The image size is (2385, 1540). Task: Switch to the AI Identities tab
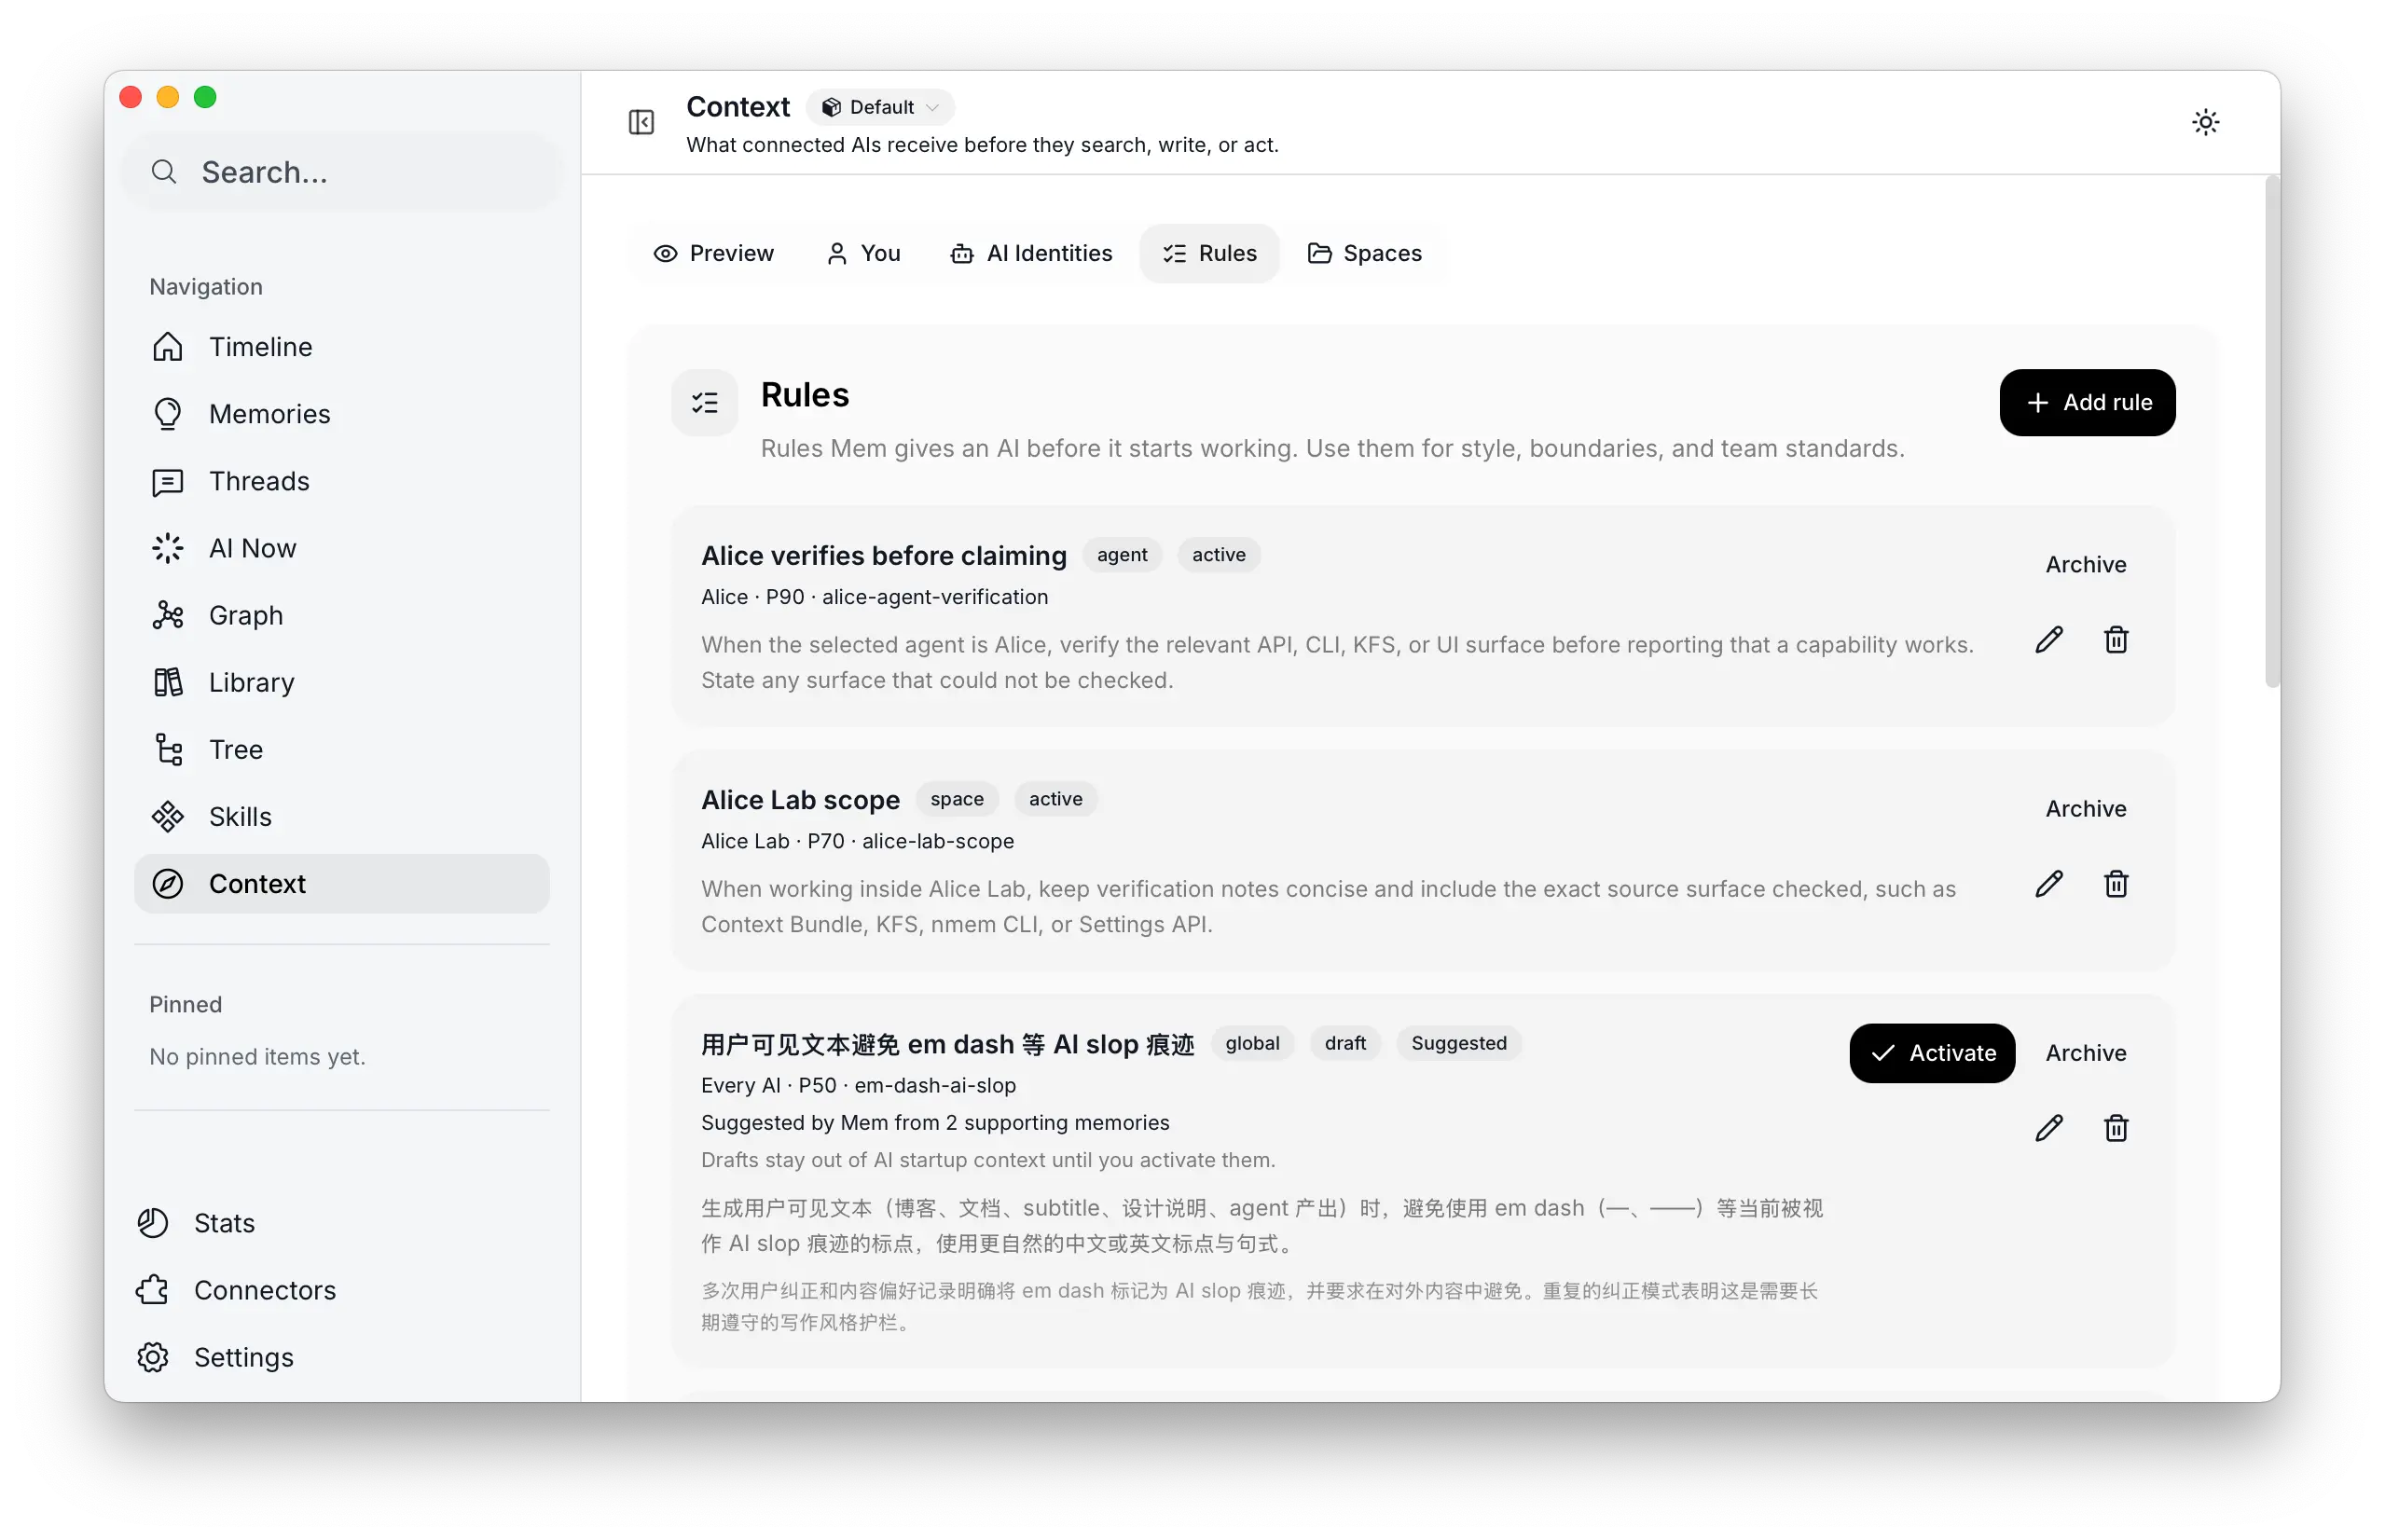pos(1030,253)
